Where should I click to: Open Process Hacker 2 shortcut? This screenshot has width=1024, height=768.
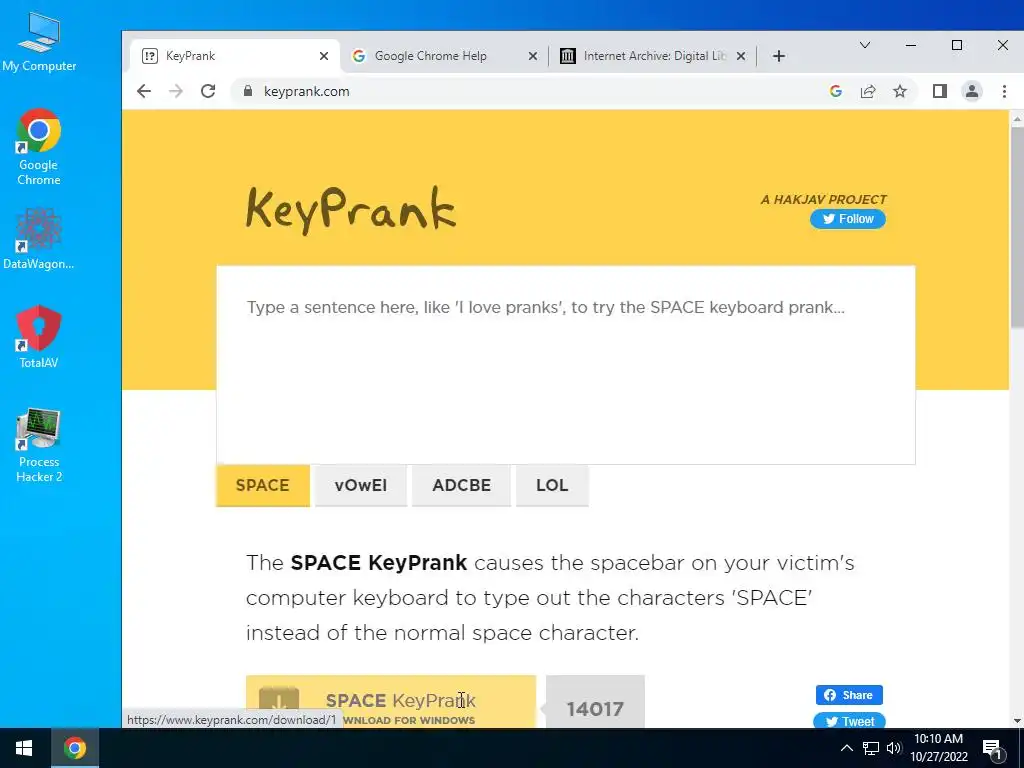(x=39, y=445)
